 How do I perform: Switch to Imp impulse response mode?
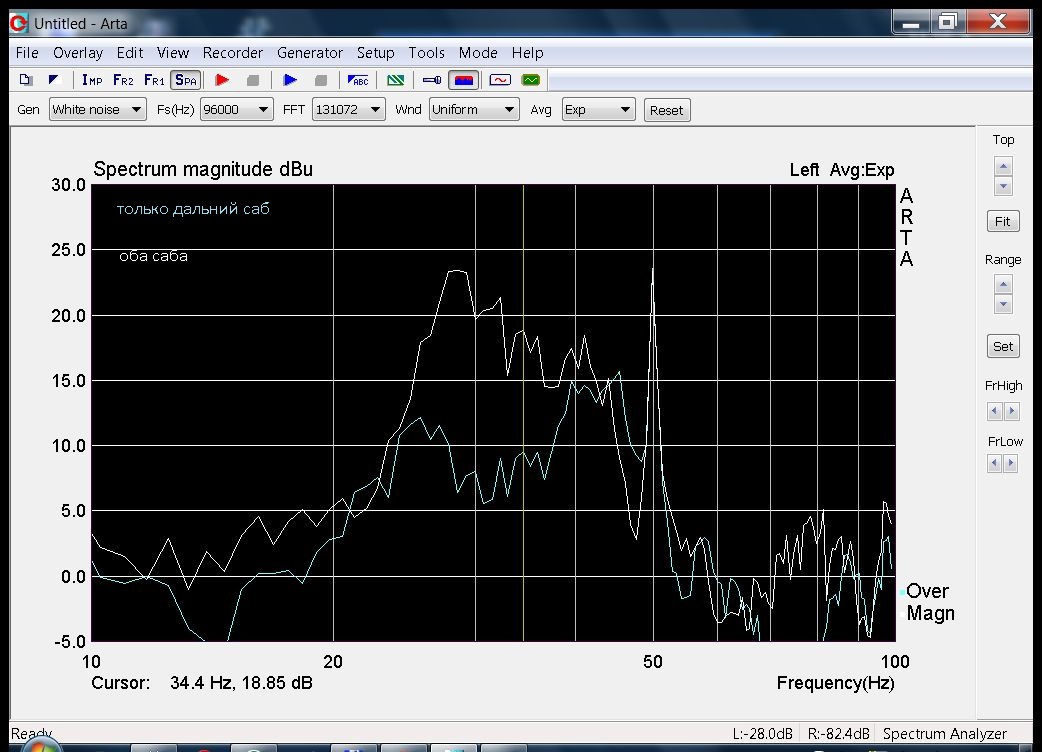(x=92, y=80)
